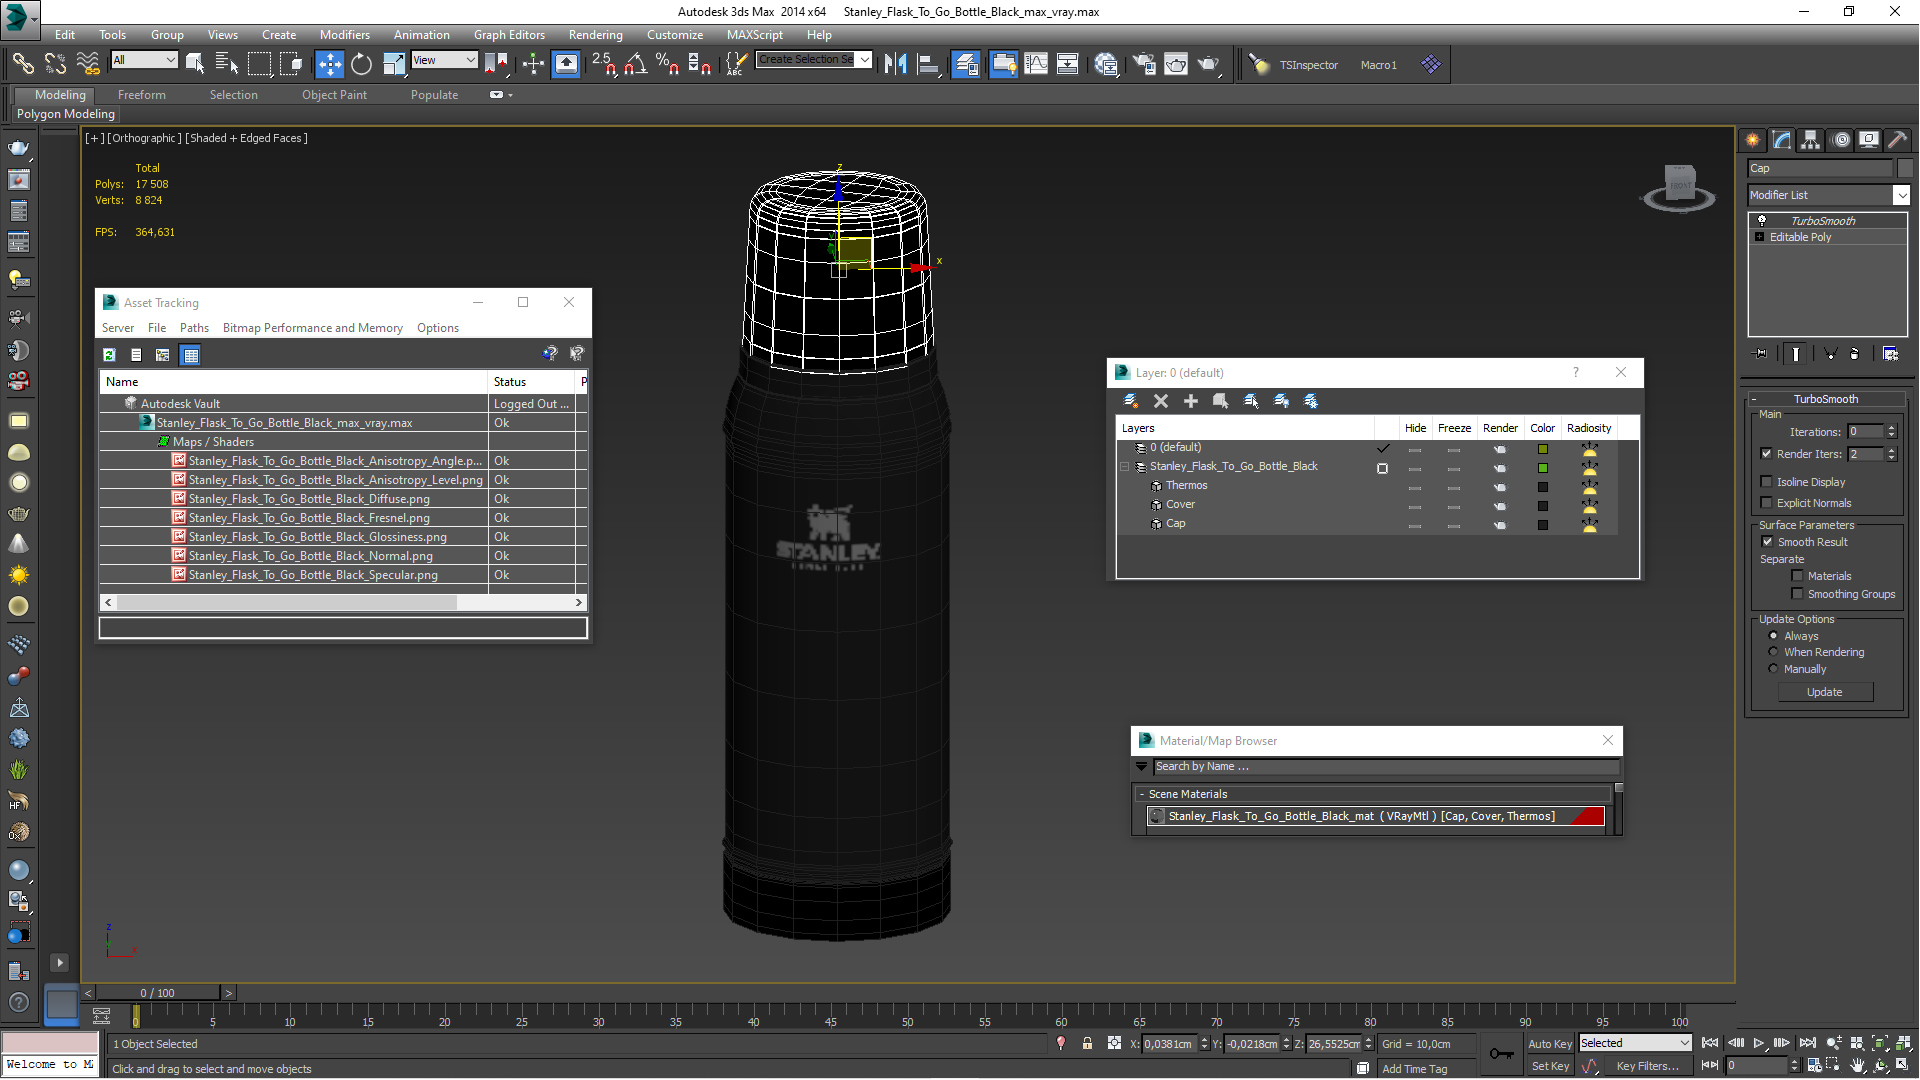This screenshot has height=1080, width=1920.
Task: Switch Asset Tracking to table view icon
Action: tap(191, 355)
